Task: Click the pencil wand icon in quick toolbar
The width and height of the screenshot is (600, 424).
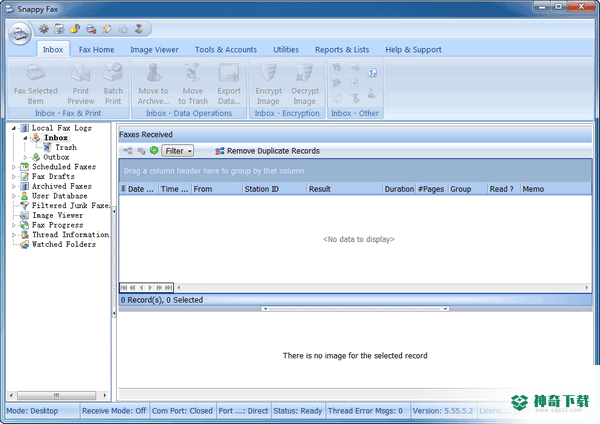Action: 107,29
